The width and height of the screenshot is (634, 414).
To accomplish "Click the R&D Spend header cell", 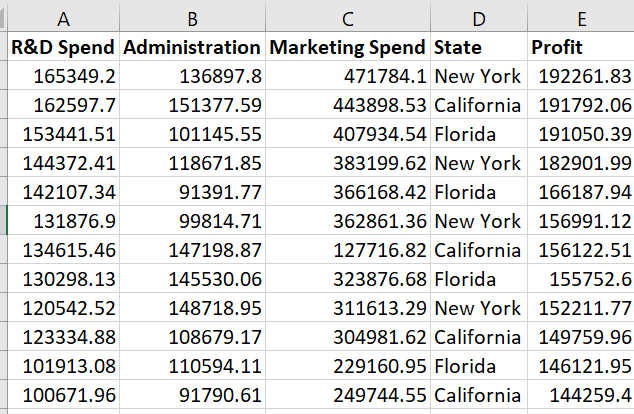I will [x=63, y=46].
